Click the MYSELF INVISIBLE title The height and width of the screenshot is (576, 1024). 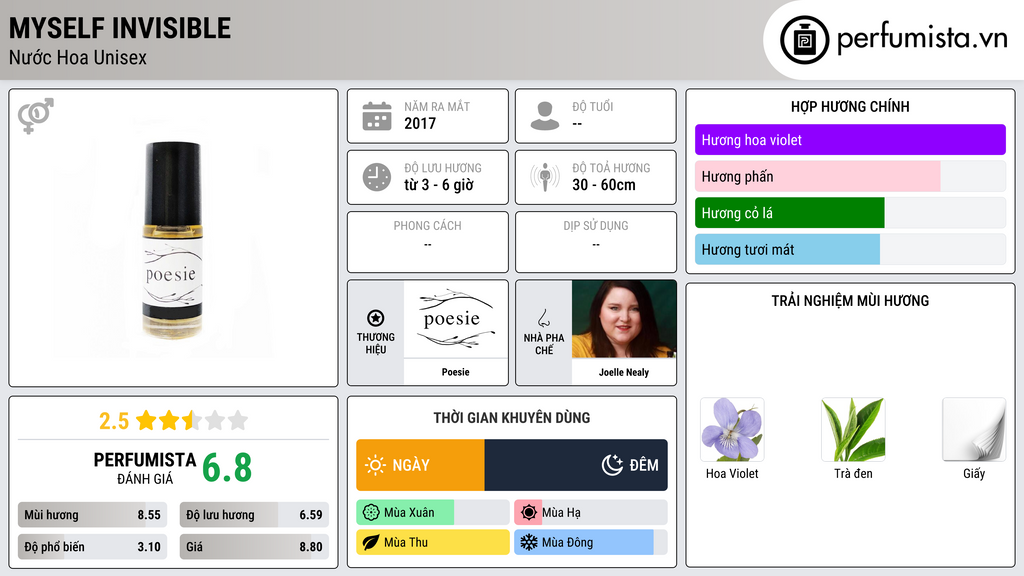120,28
